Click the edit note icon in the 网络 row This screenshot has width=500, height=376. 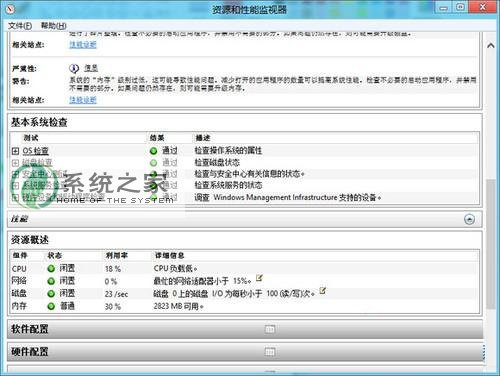point(259,278)
